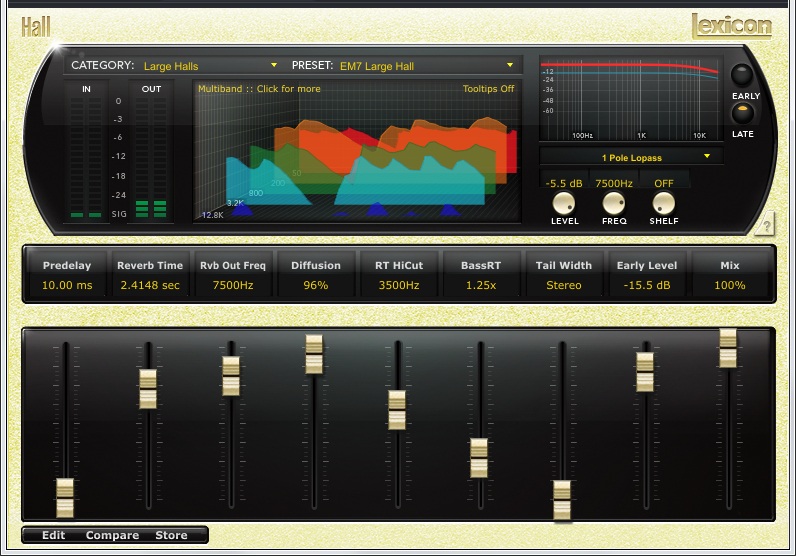Click the Tail Width fader handle
796x556 pixels.
point(562,500)
